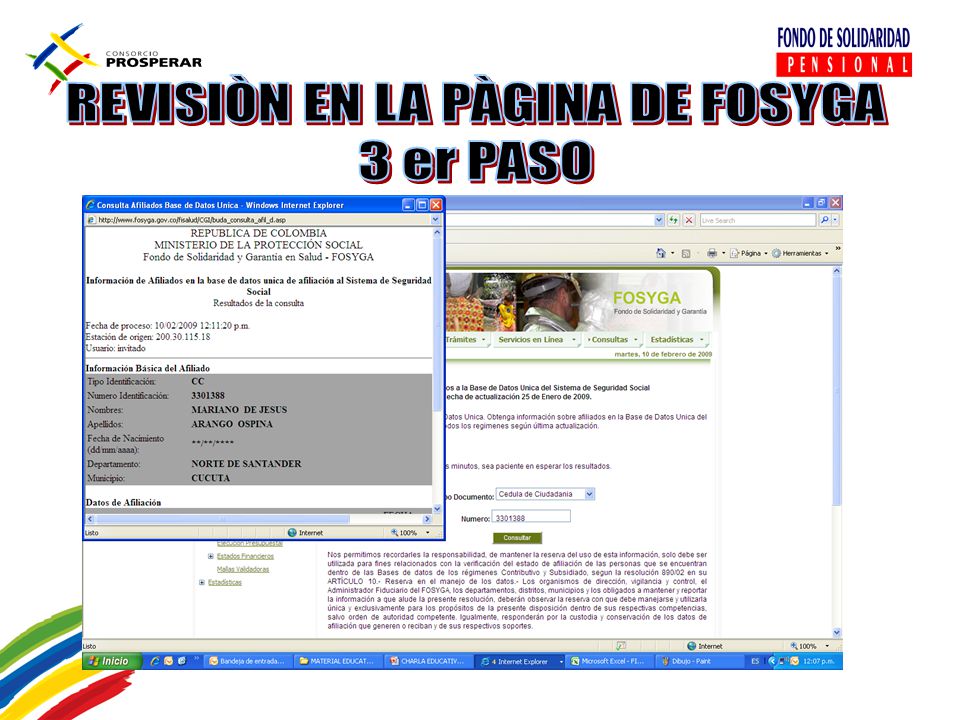Click the chevron overflow icon in command bar
The height and width of the screenshot is (720, 960).
click(x=838, y=249)
